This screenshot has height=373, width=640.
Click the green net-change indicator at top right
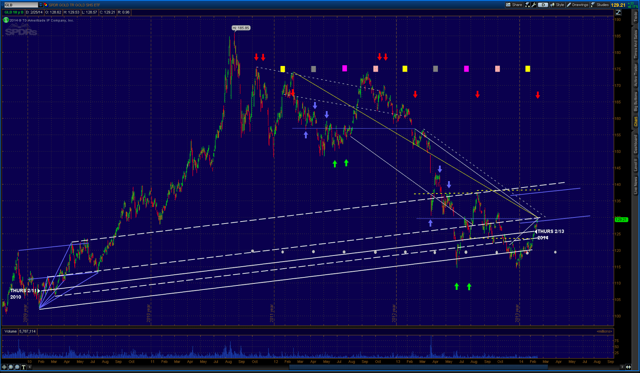tap(633, 4)
